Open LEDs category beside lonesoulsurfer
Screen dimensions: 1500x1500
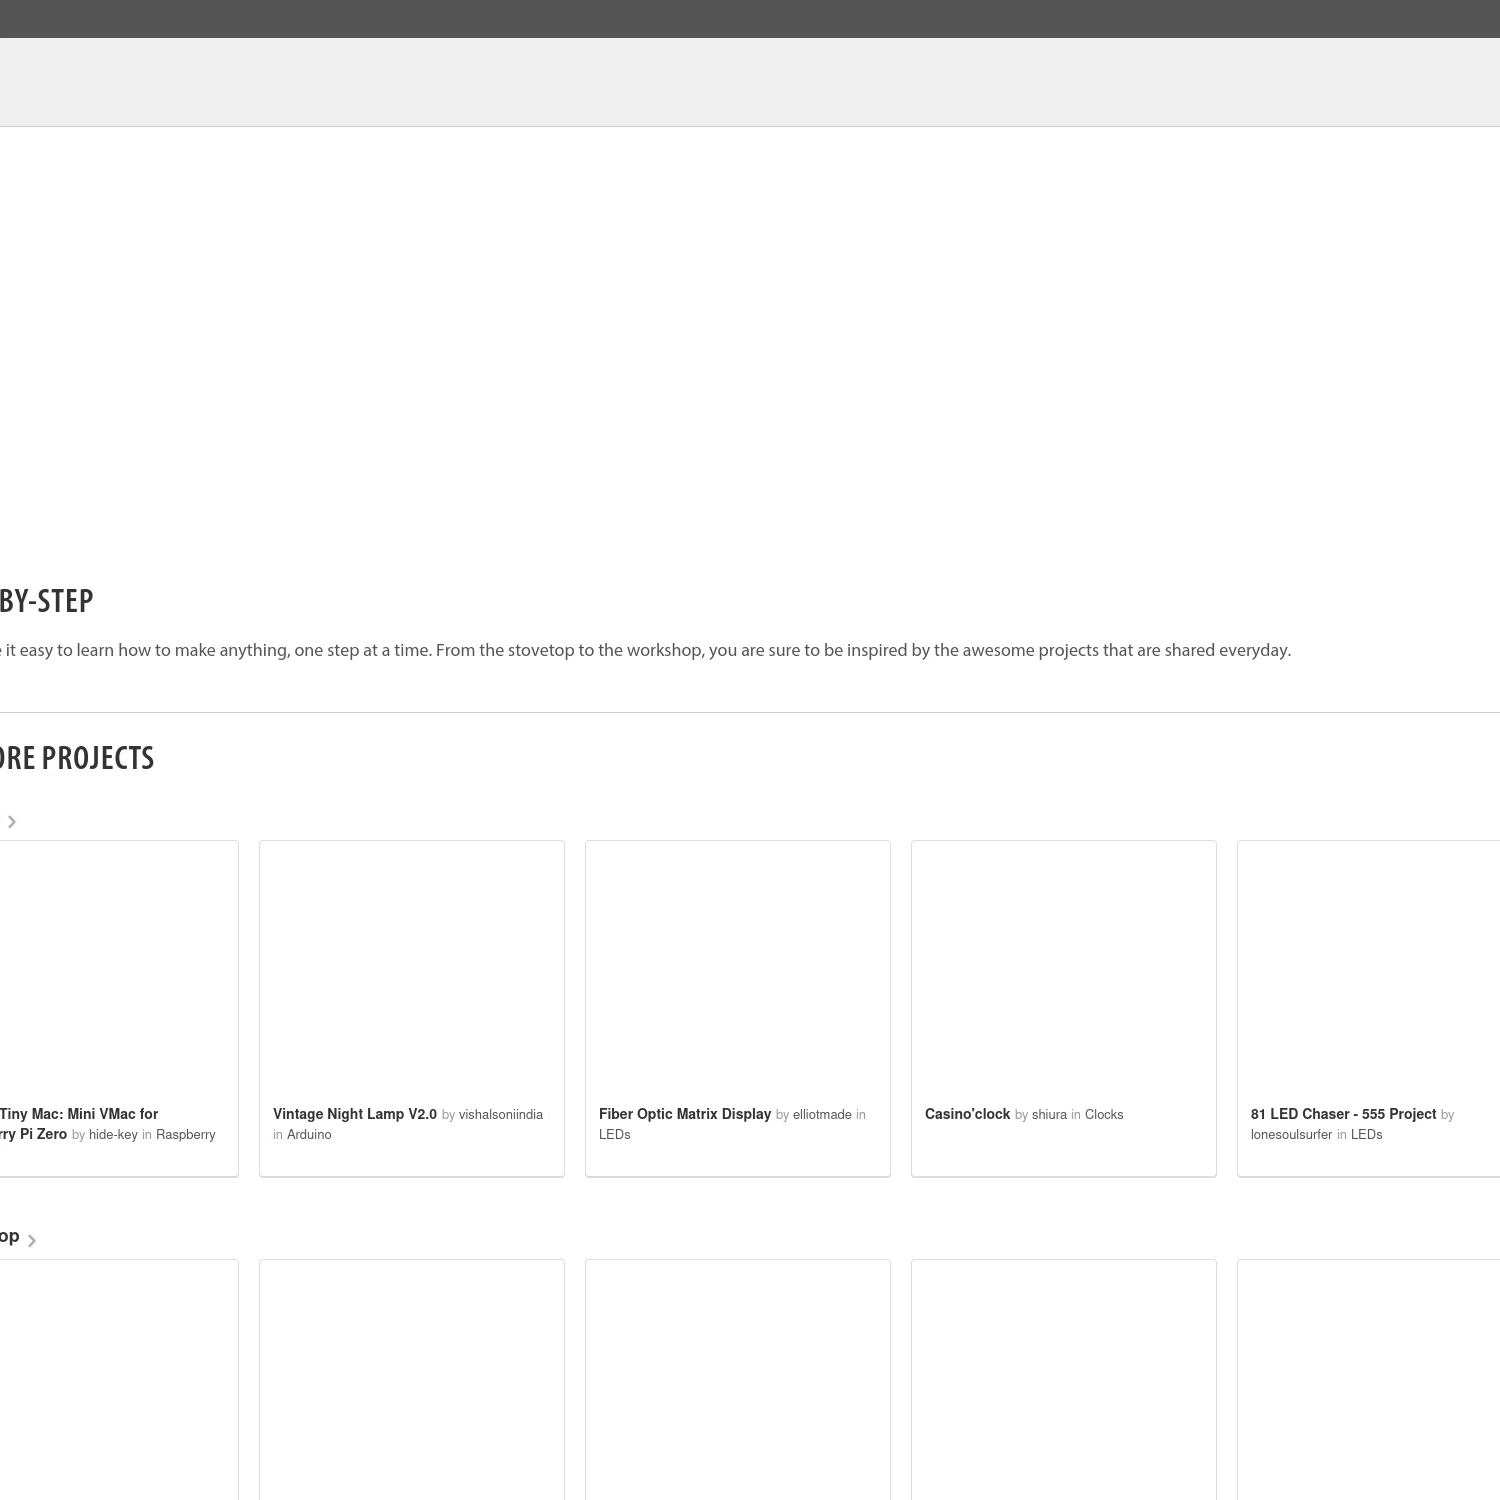pyautogui.click(x=1366, y=1135)
